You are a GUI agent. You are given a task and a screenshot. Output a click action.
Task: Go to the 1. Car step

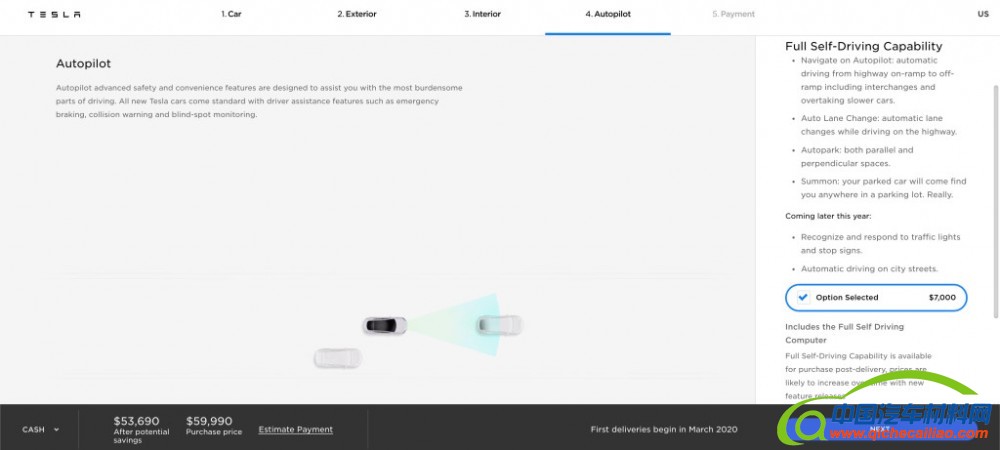231,15
